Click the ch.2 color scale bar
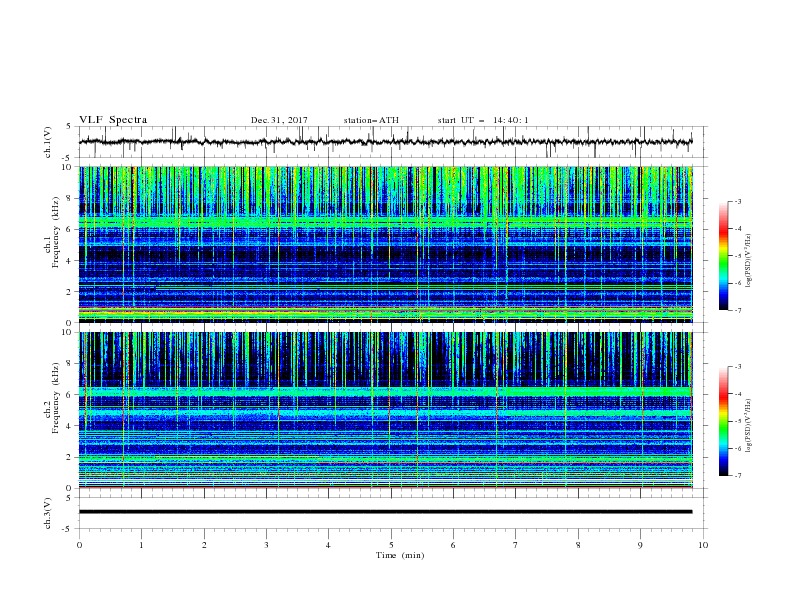This screenshot has width=792, height=612. 724,421
